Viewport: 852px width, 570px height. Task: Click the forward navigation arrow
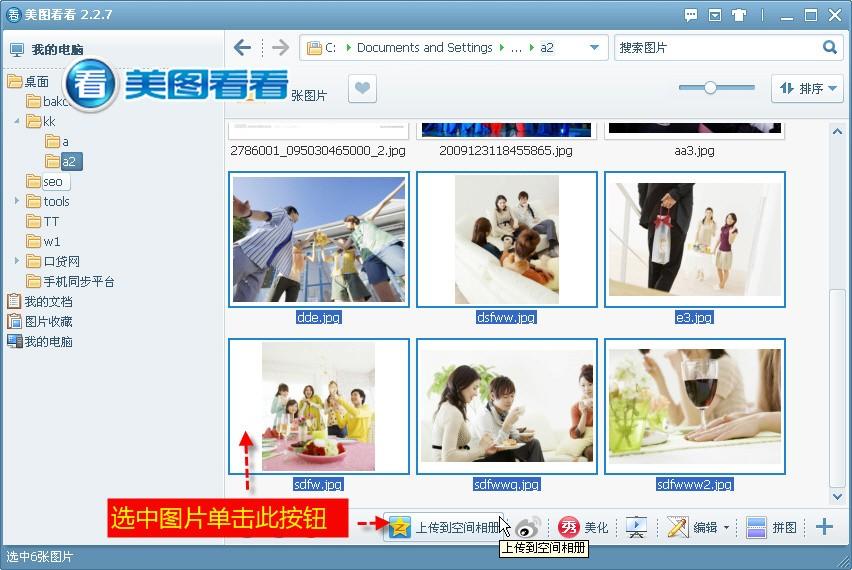click(280, 48)
